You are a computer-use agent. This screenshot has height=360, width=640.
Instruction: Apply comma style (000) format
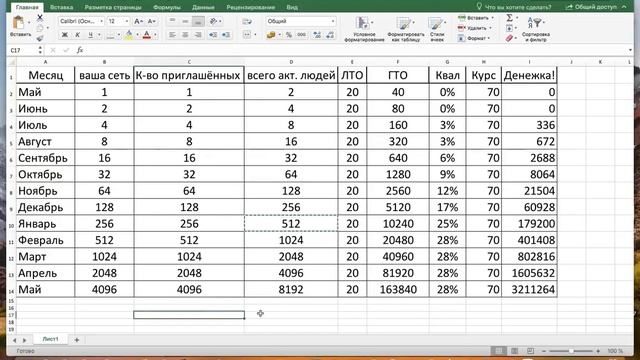(x=302, y=35)
